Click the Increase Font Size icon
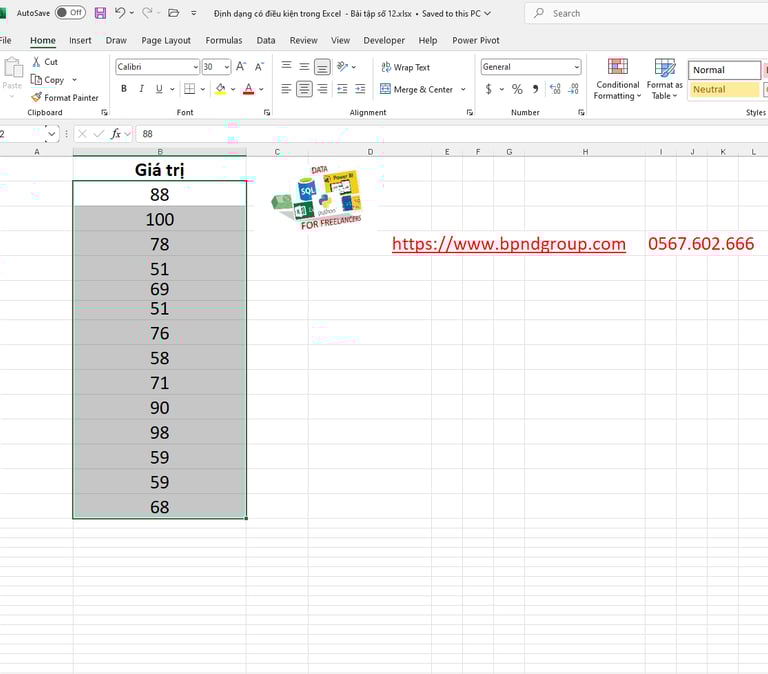Viewport: 768px width, 674px height. pos(240,66)
